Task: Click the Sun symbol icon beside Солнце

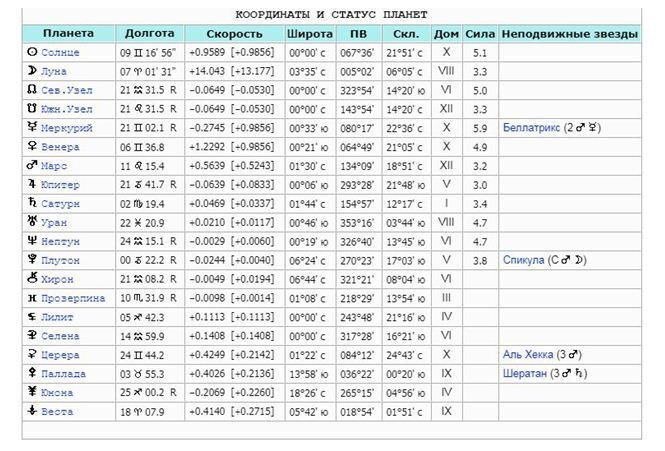Action: (x=32, y=52)
